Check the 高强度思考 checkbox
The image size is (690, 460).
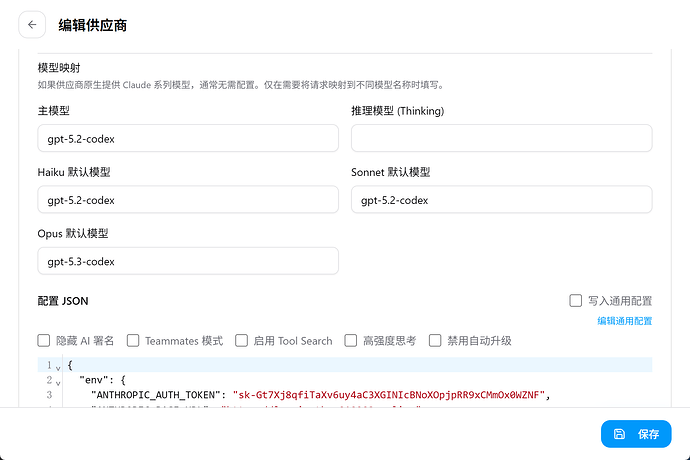[x=351, y=340]
